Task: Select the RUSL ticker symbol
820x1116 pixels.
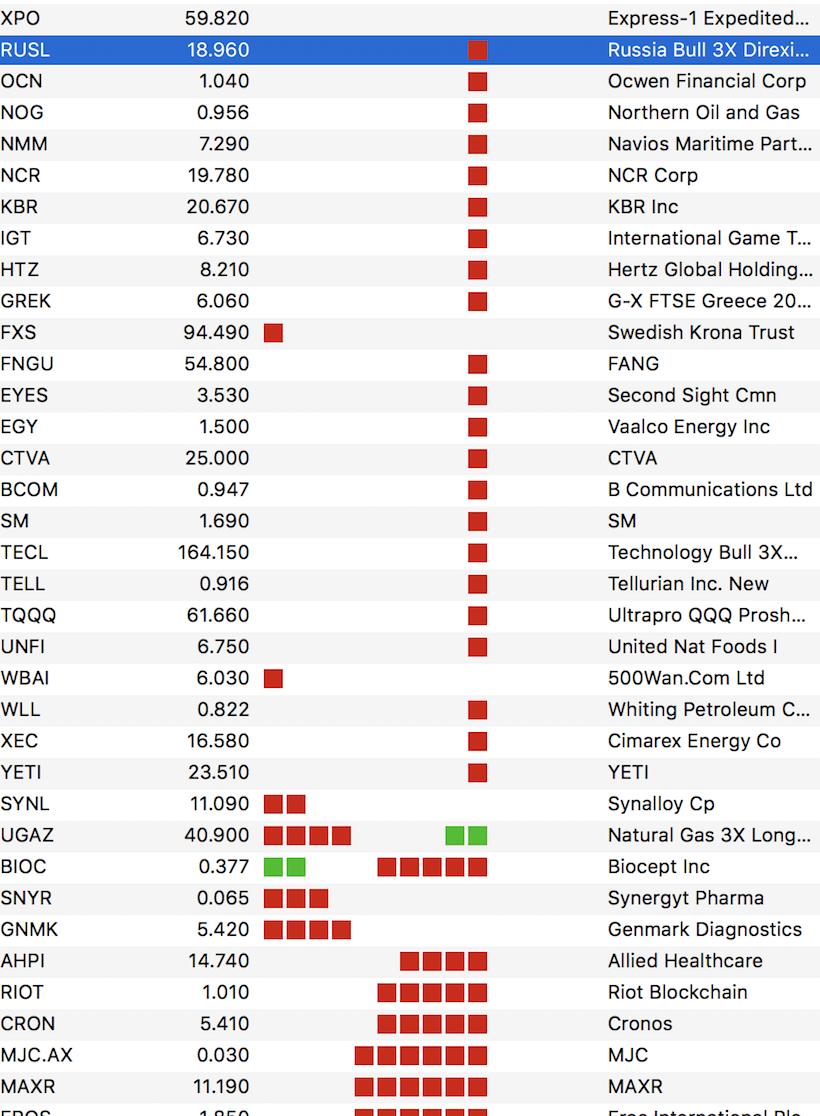Action: pos(25,50)
